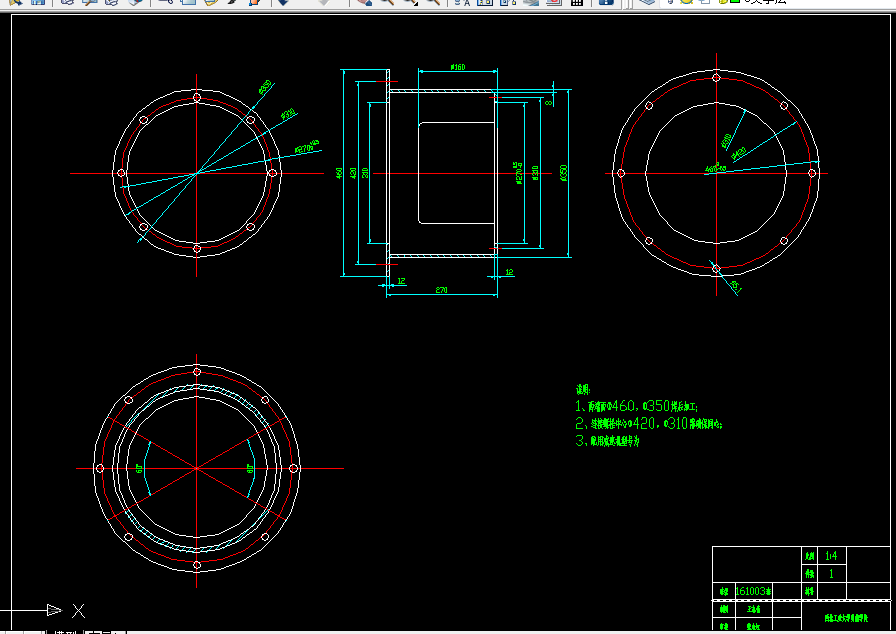Select the vertical 310 dimension left of section
The width and height of the screenshot is (896, 634).
[365, 173]
